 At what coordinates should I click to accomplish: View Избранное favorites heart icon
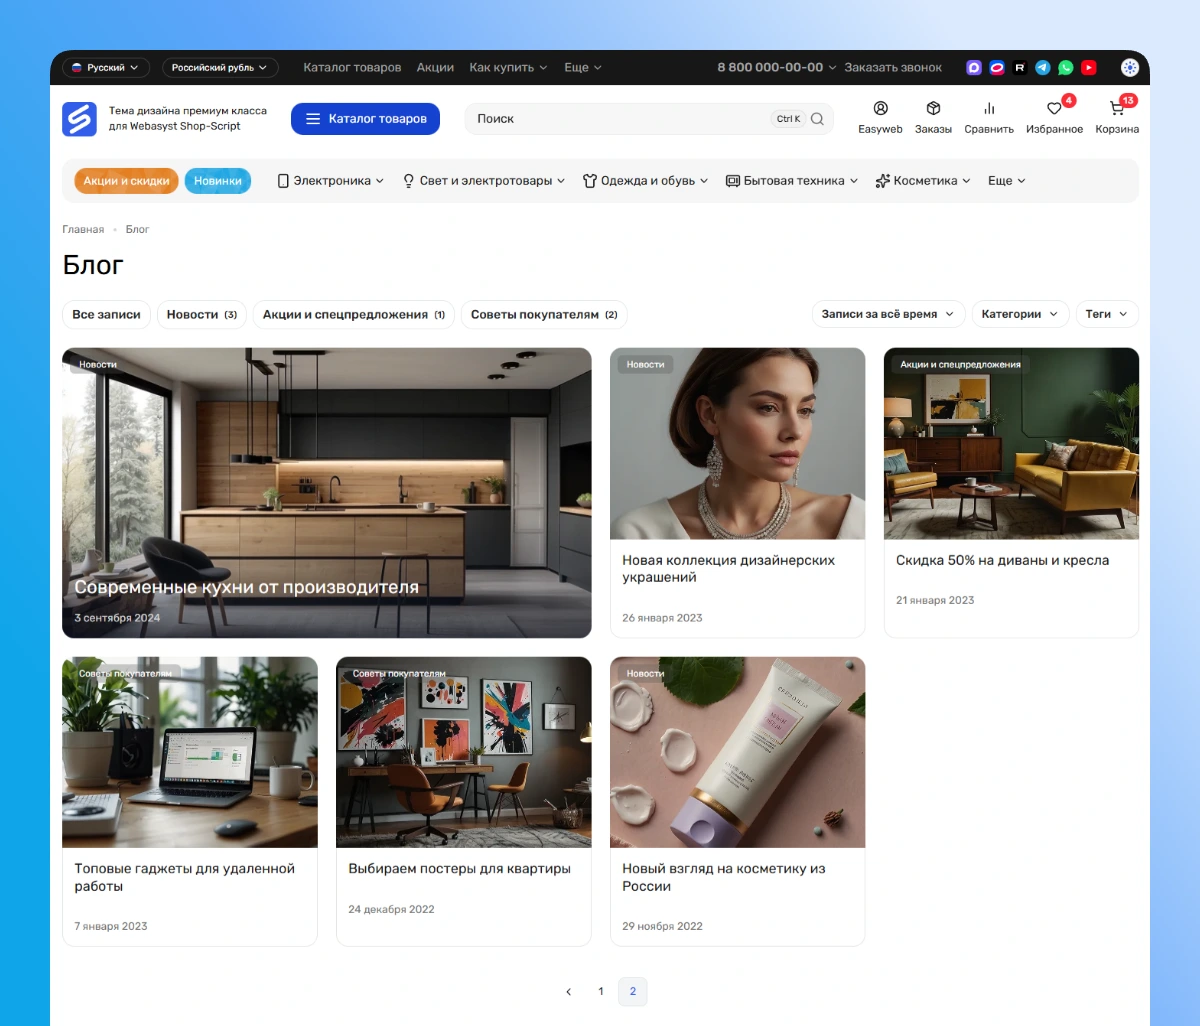(1054, 109)
